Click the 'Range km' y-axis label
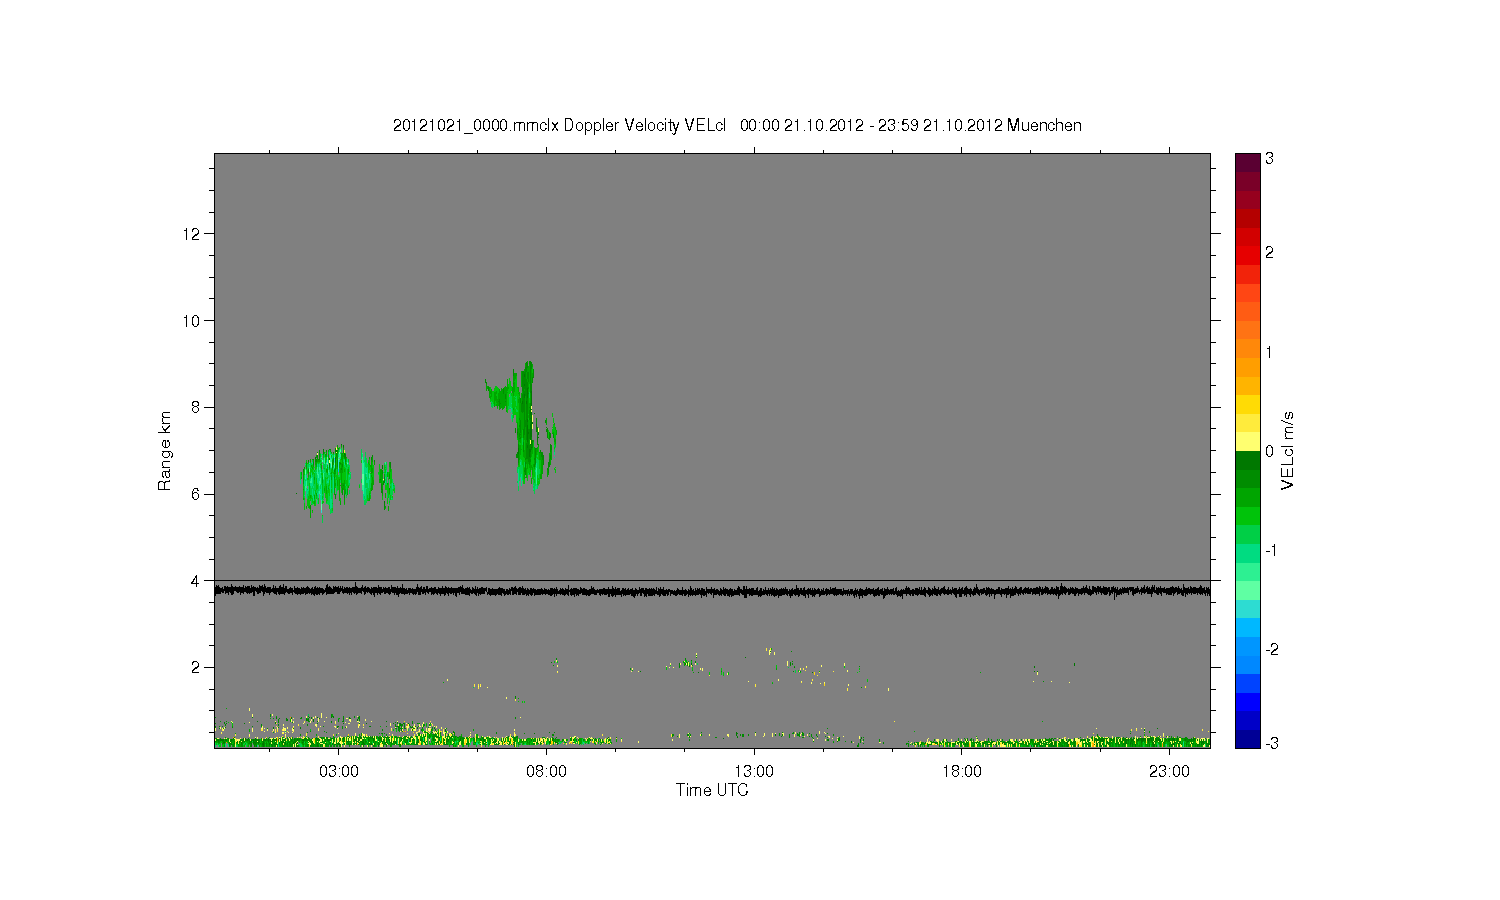 coord(165,451)
